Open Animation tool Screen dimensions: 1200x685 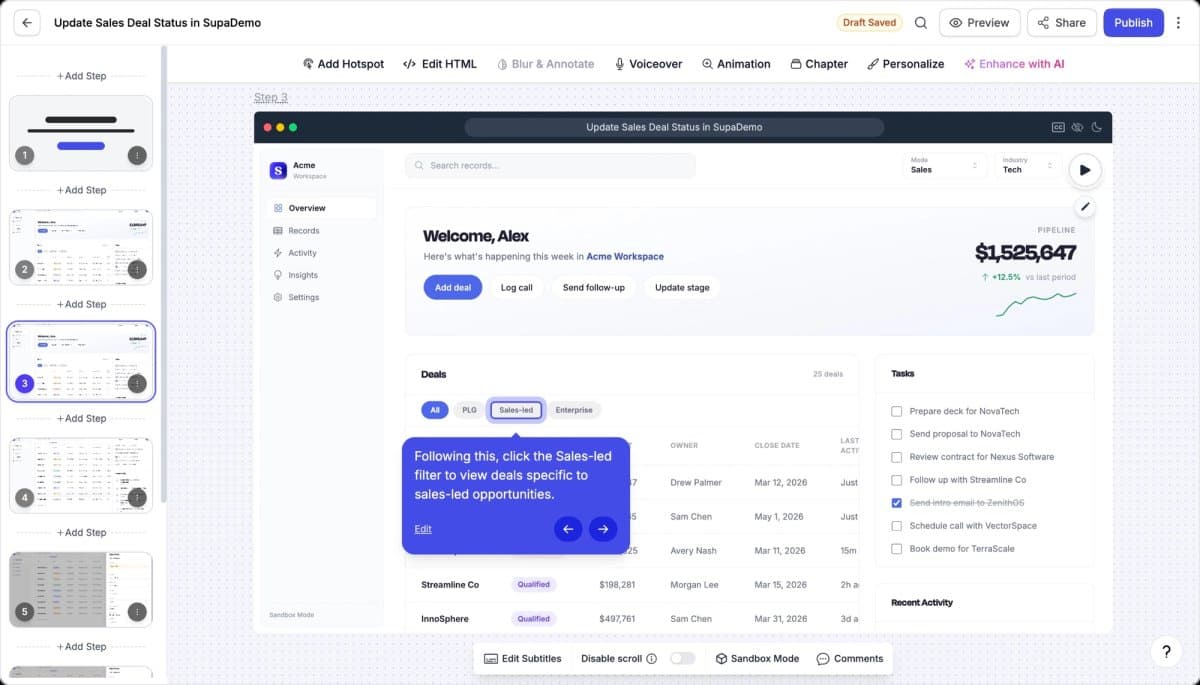pos(736,64)
